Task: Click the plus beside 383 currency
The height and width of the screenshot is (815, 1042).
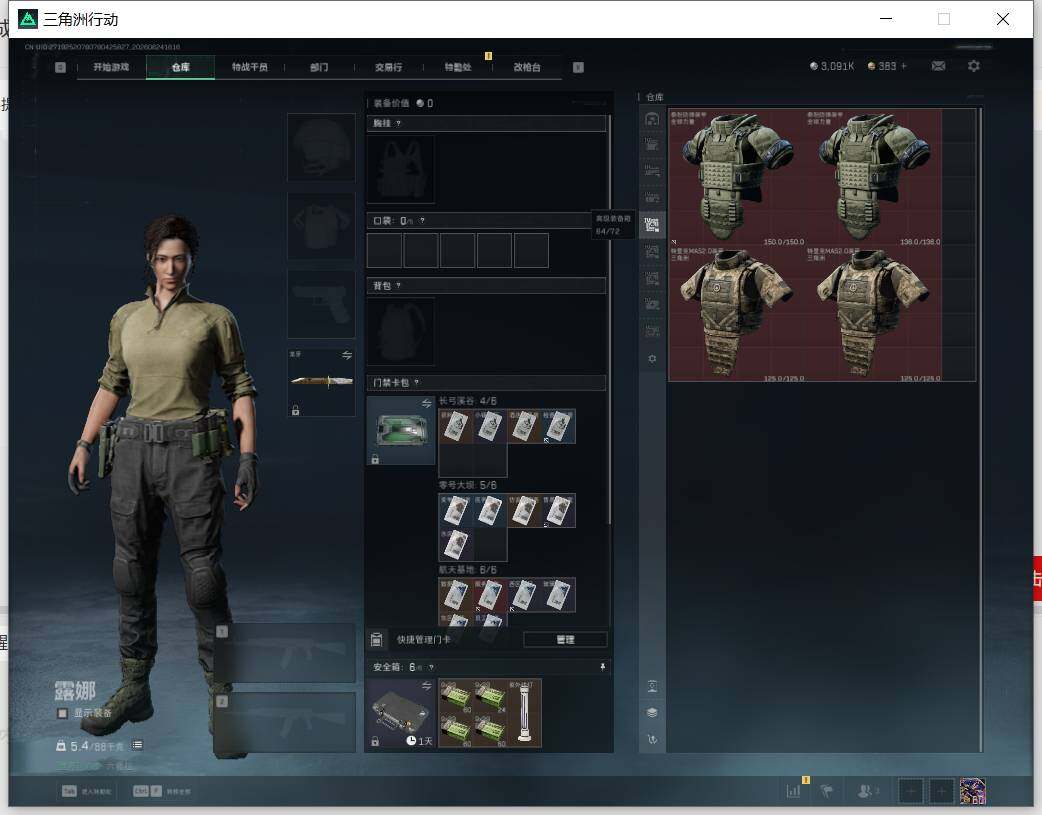Action: pyautogui.click(x=904, y=66)
